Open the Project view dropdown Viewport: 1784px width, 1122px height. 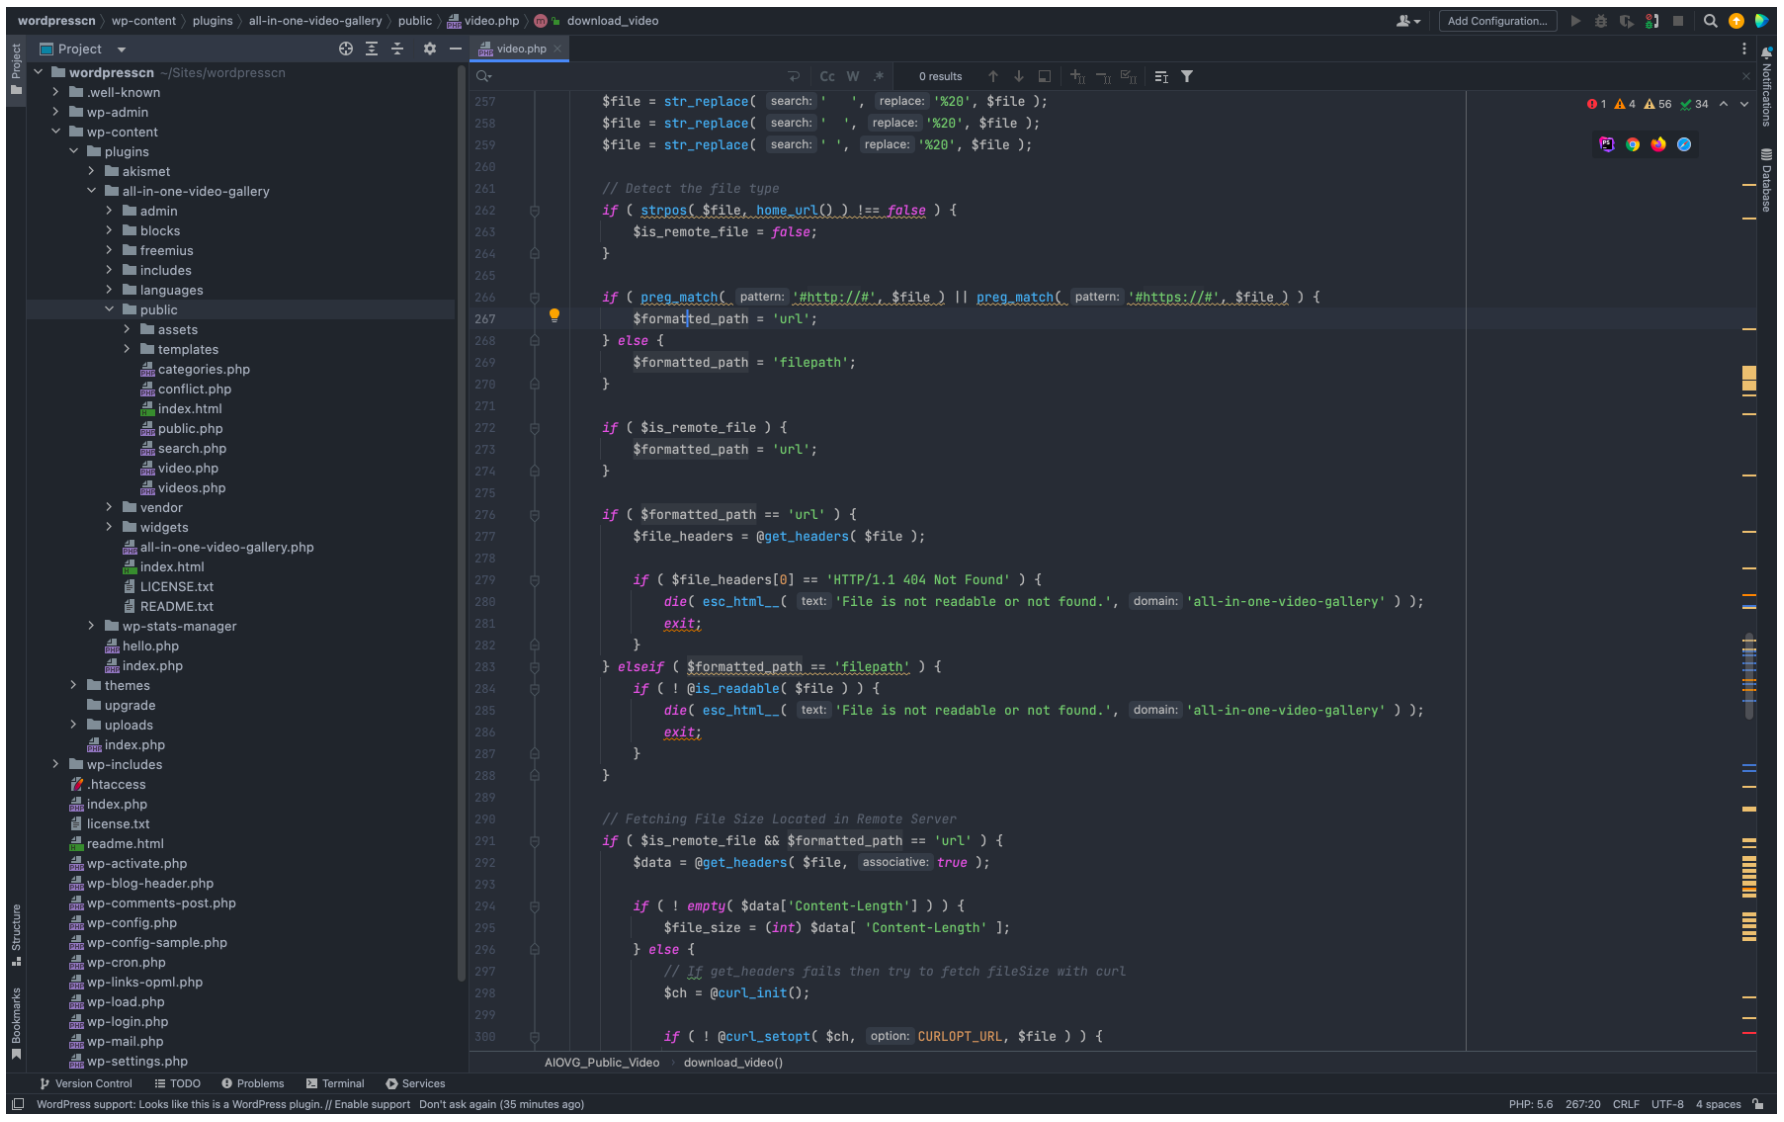point(121,49)
